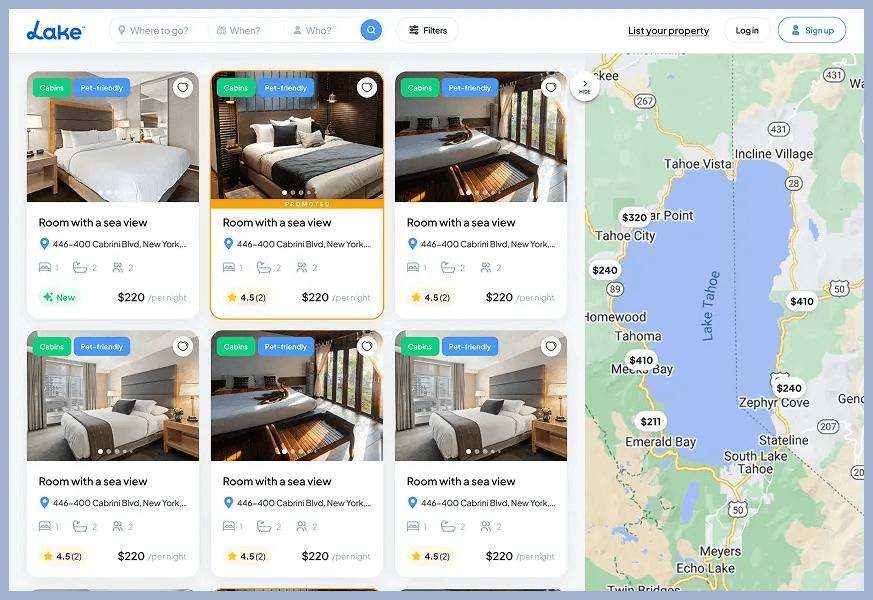Select the $211 map price marker
873x600 pixels.
tap(650, 421)
